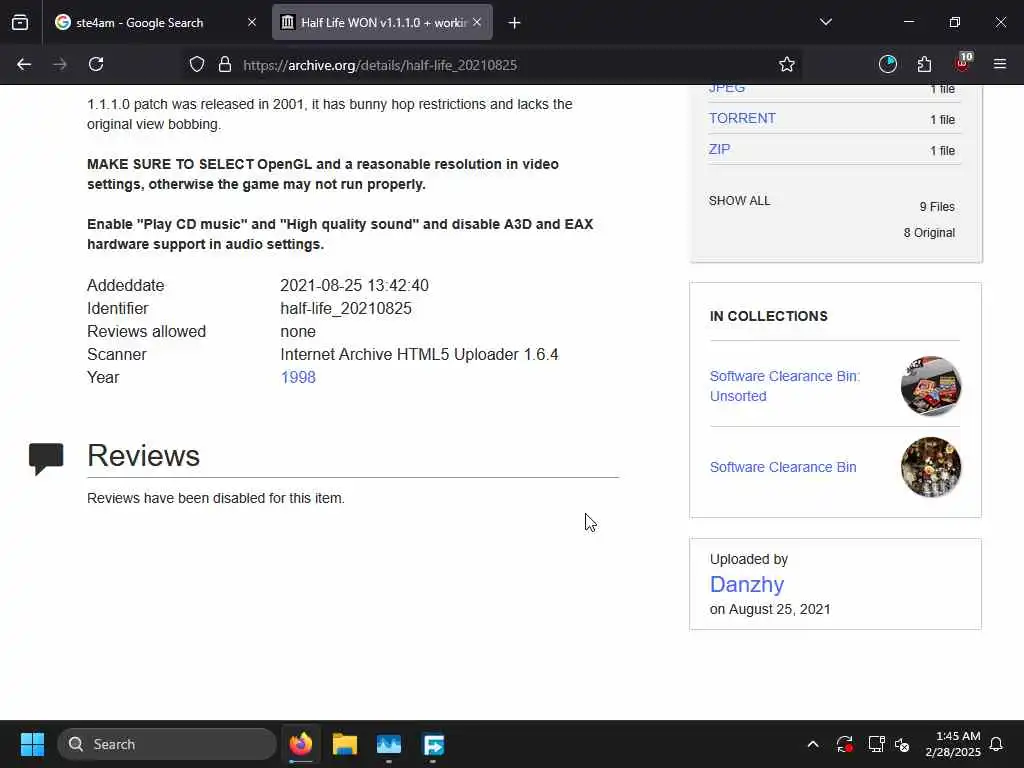
Task: Click the sync status tray icon with red dot
Action: tap(844, 744)
